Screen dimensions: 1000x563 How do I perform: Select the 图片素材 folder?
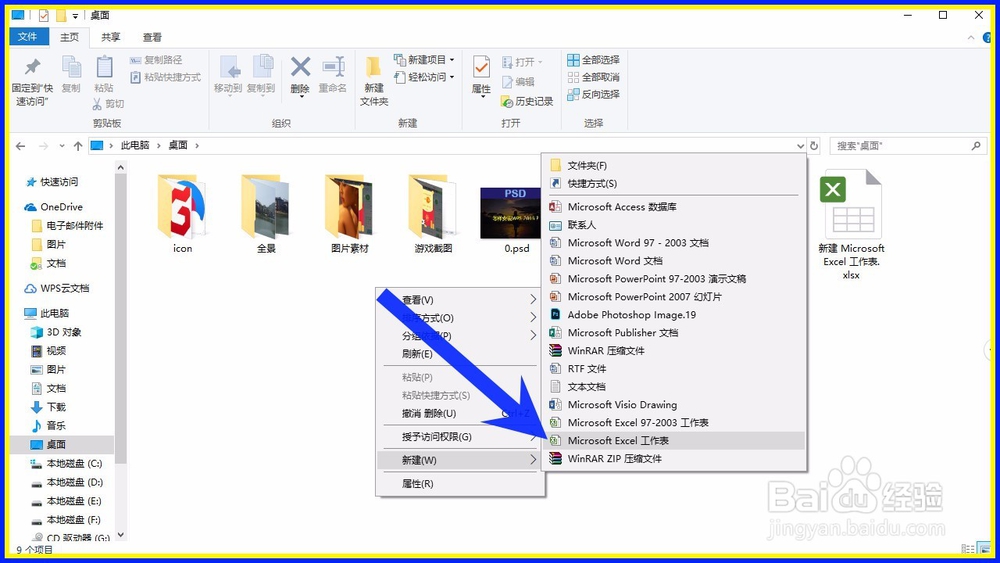pos(349,214)
